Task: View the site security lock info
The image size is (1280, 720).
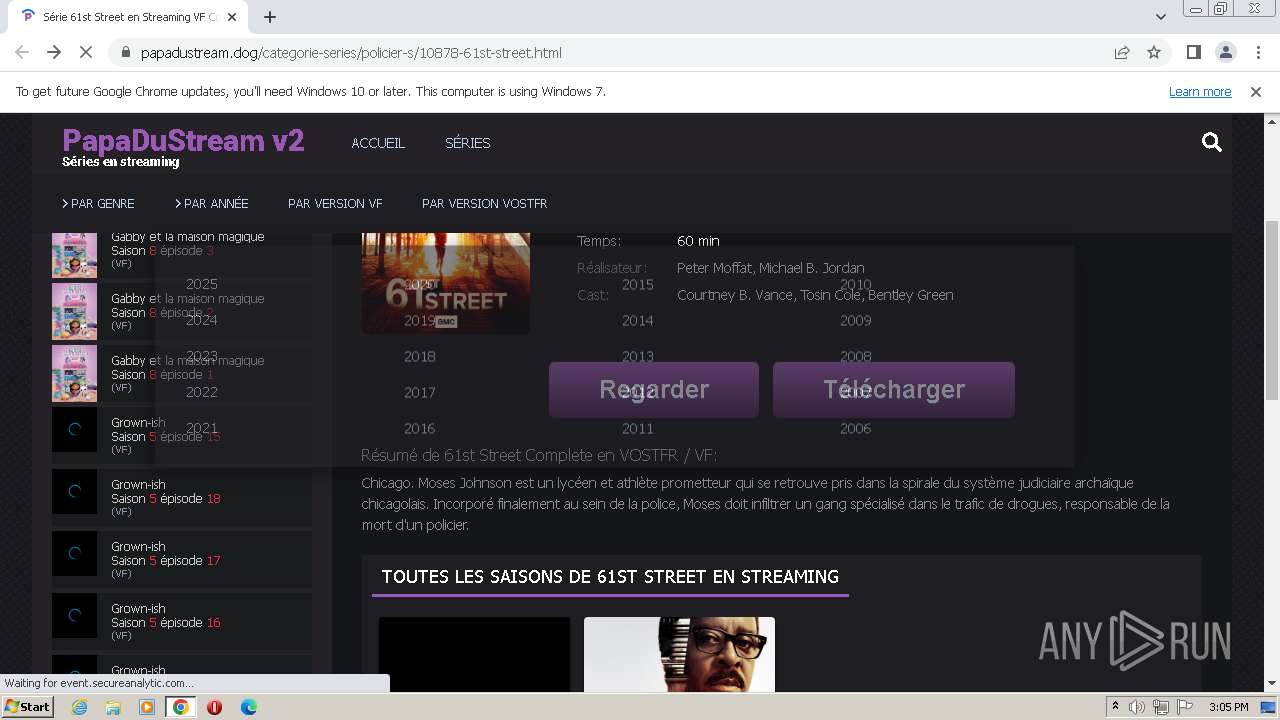Action: tap(125, 52)
